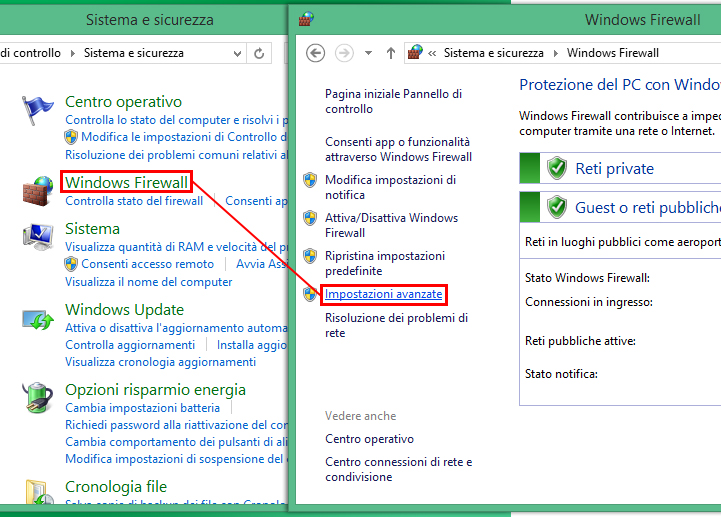Click Visualizza il nome del computer
Image resolution: width=721 pixels, height=517 pixels.
point(149,282)
